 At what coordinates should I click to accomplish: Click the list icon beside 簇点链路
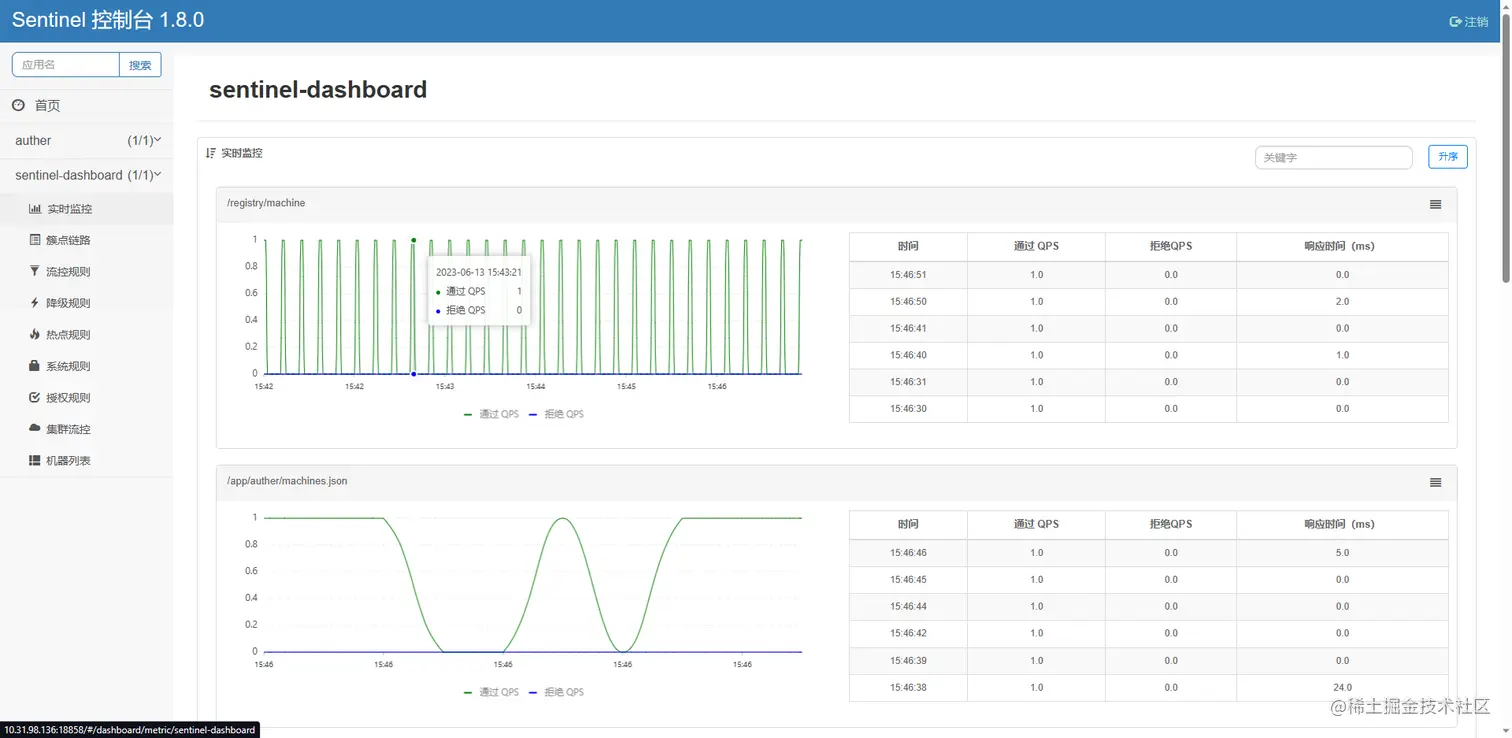click(x=36, y=240)
